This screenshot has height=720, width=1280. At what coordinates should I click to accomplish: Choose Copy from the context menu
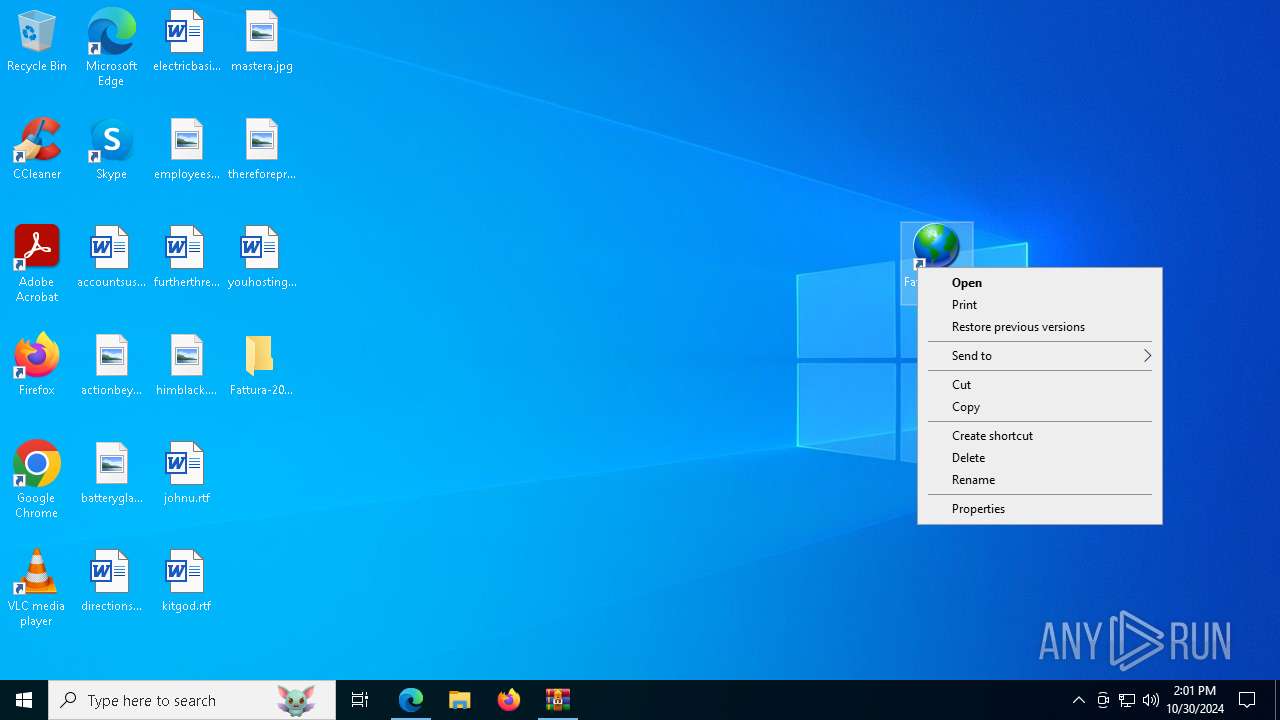pyautogui.click(x=1040, y=407)
